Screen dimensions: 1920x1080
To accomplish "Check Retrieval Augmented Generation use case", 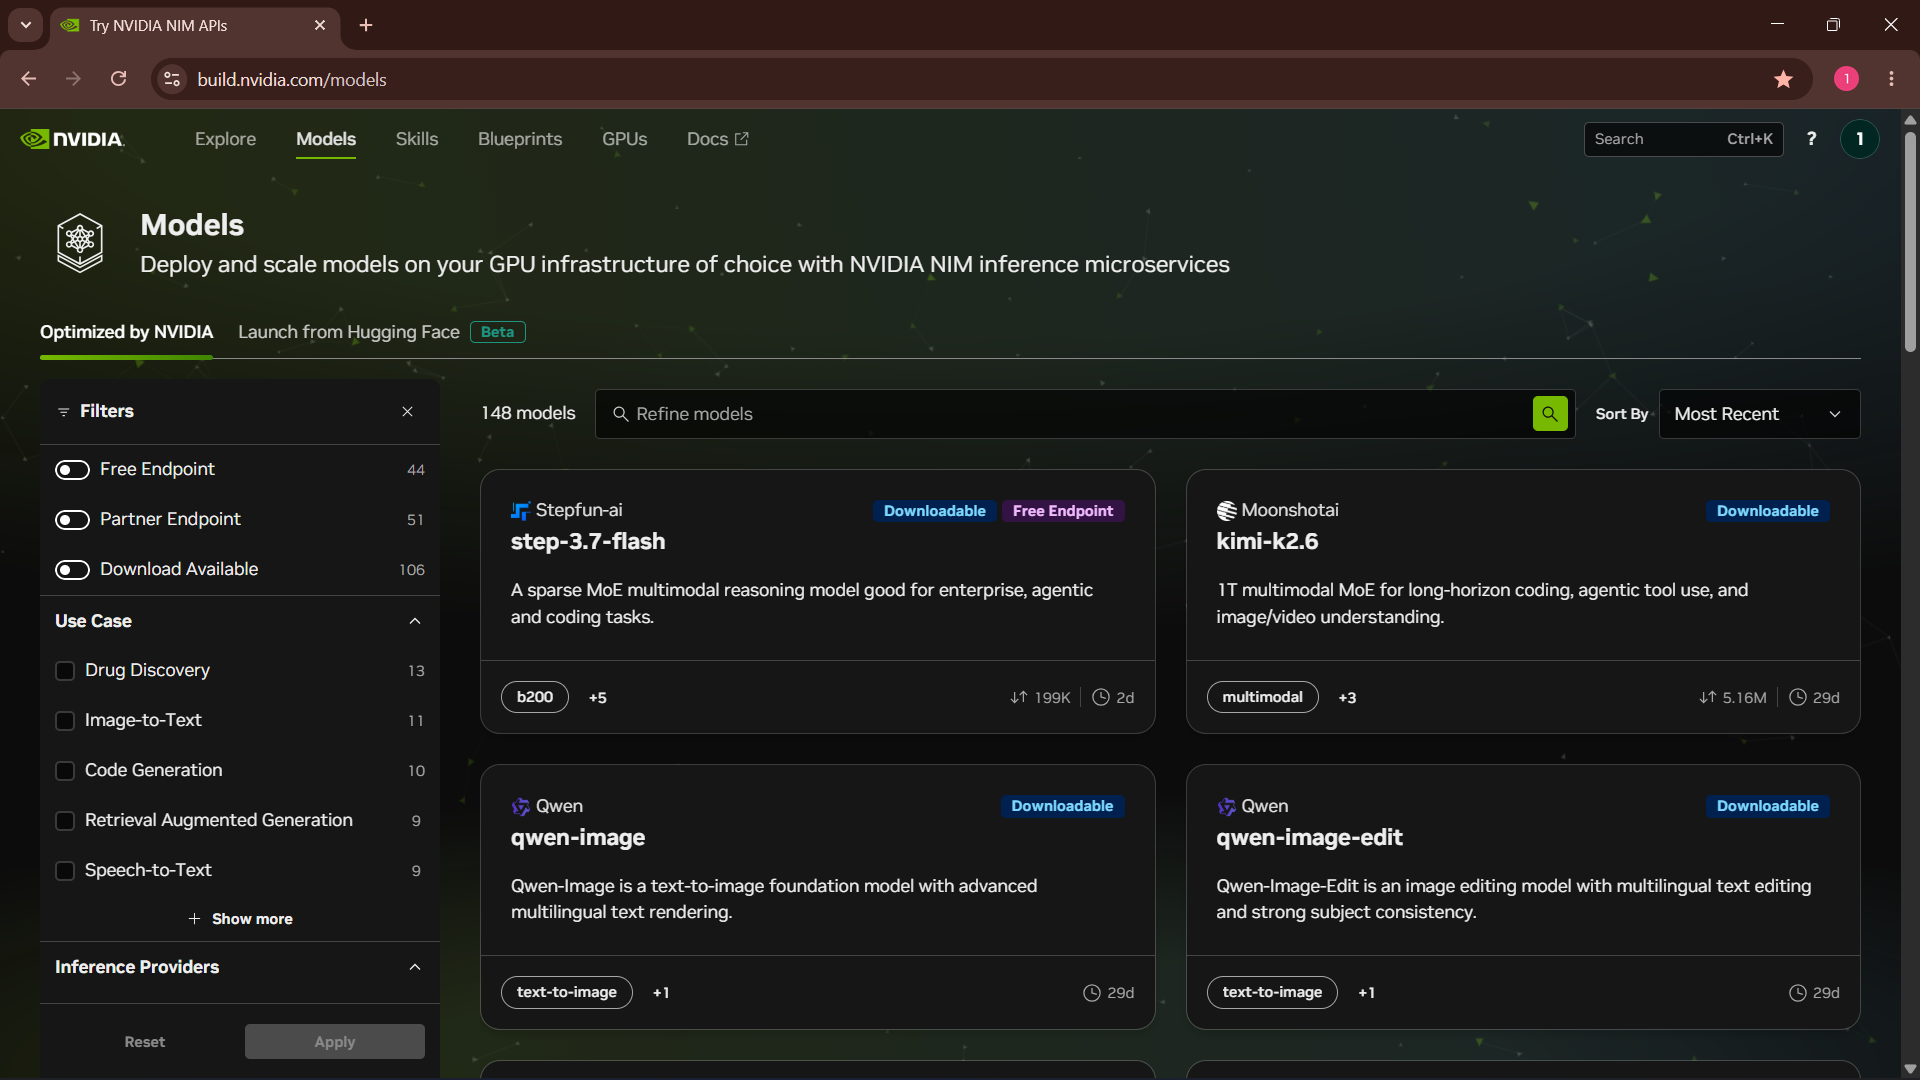I will (x=65, y=821).
